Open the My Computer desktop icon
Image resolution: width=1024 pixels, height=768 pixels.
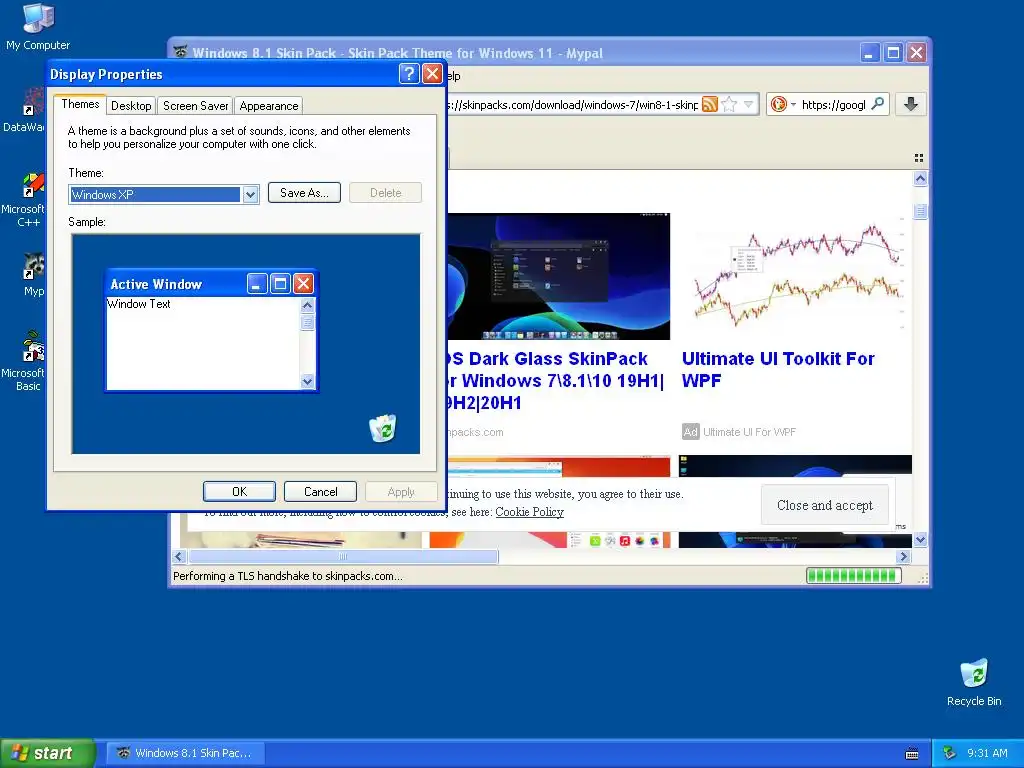tap(37, 26)
